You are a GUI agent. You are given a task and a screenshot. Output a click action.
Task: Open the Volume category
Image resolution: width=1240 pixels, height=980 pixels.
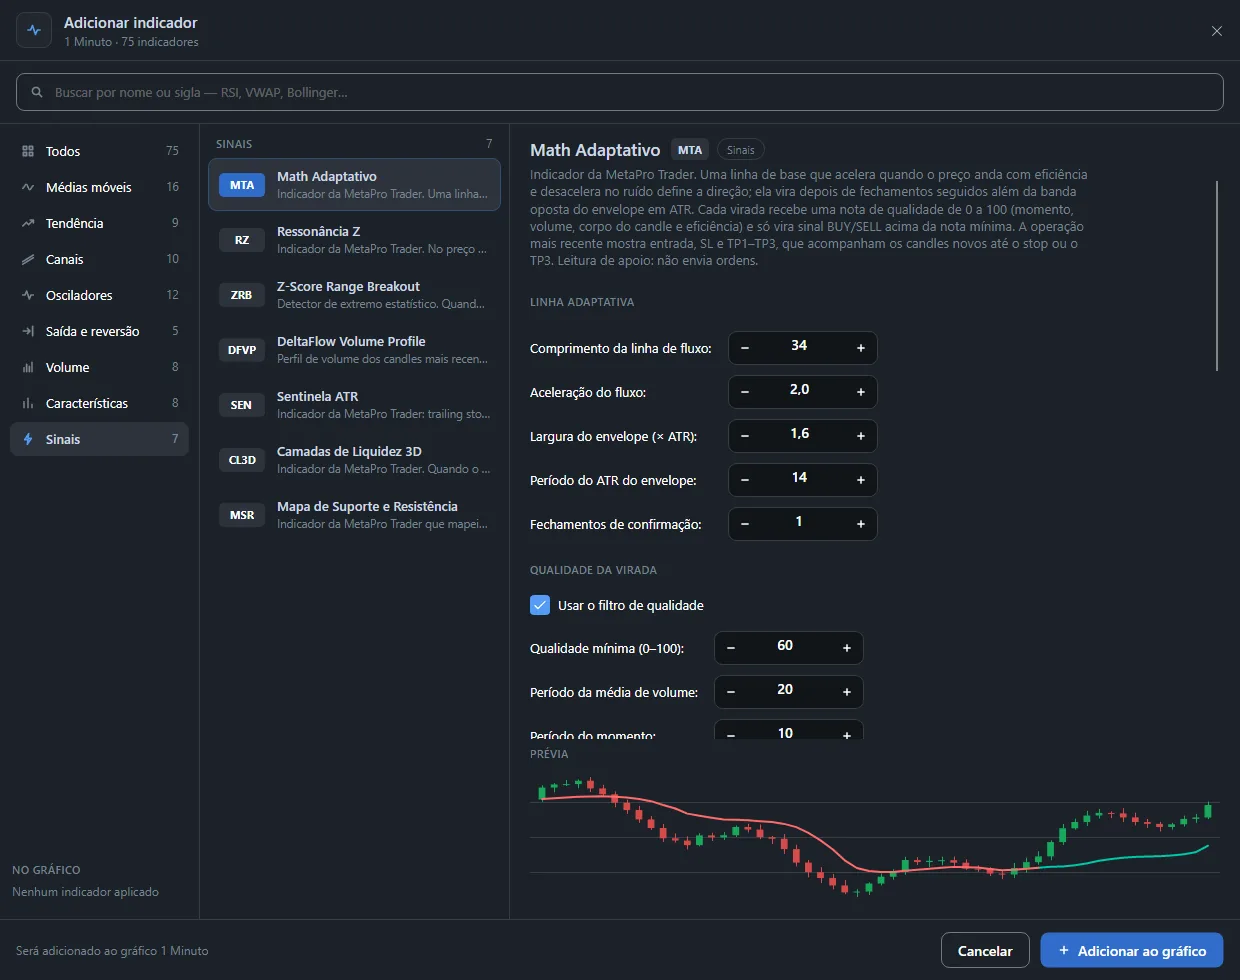pos(99,367)
